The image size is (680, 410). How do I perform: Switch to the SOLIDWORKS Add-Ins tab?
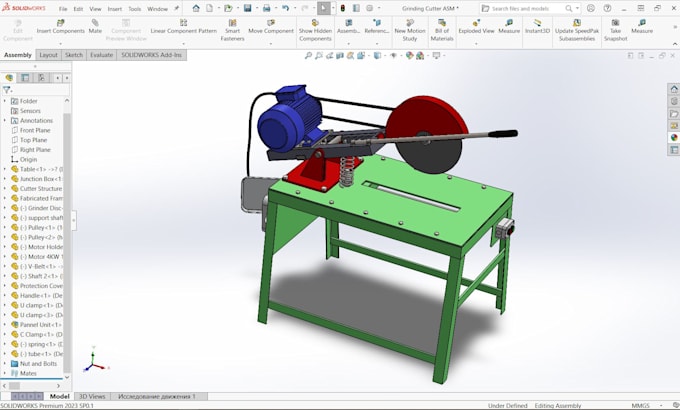pos(151,55)
